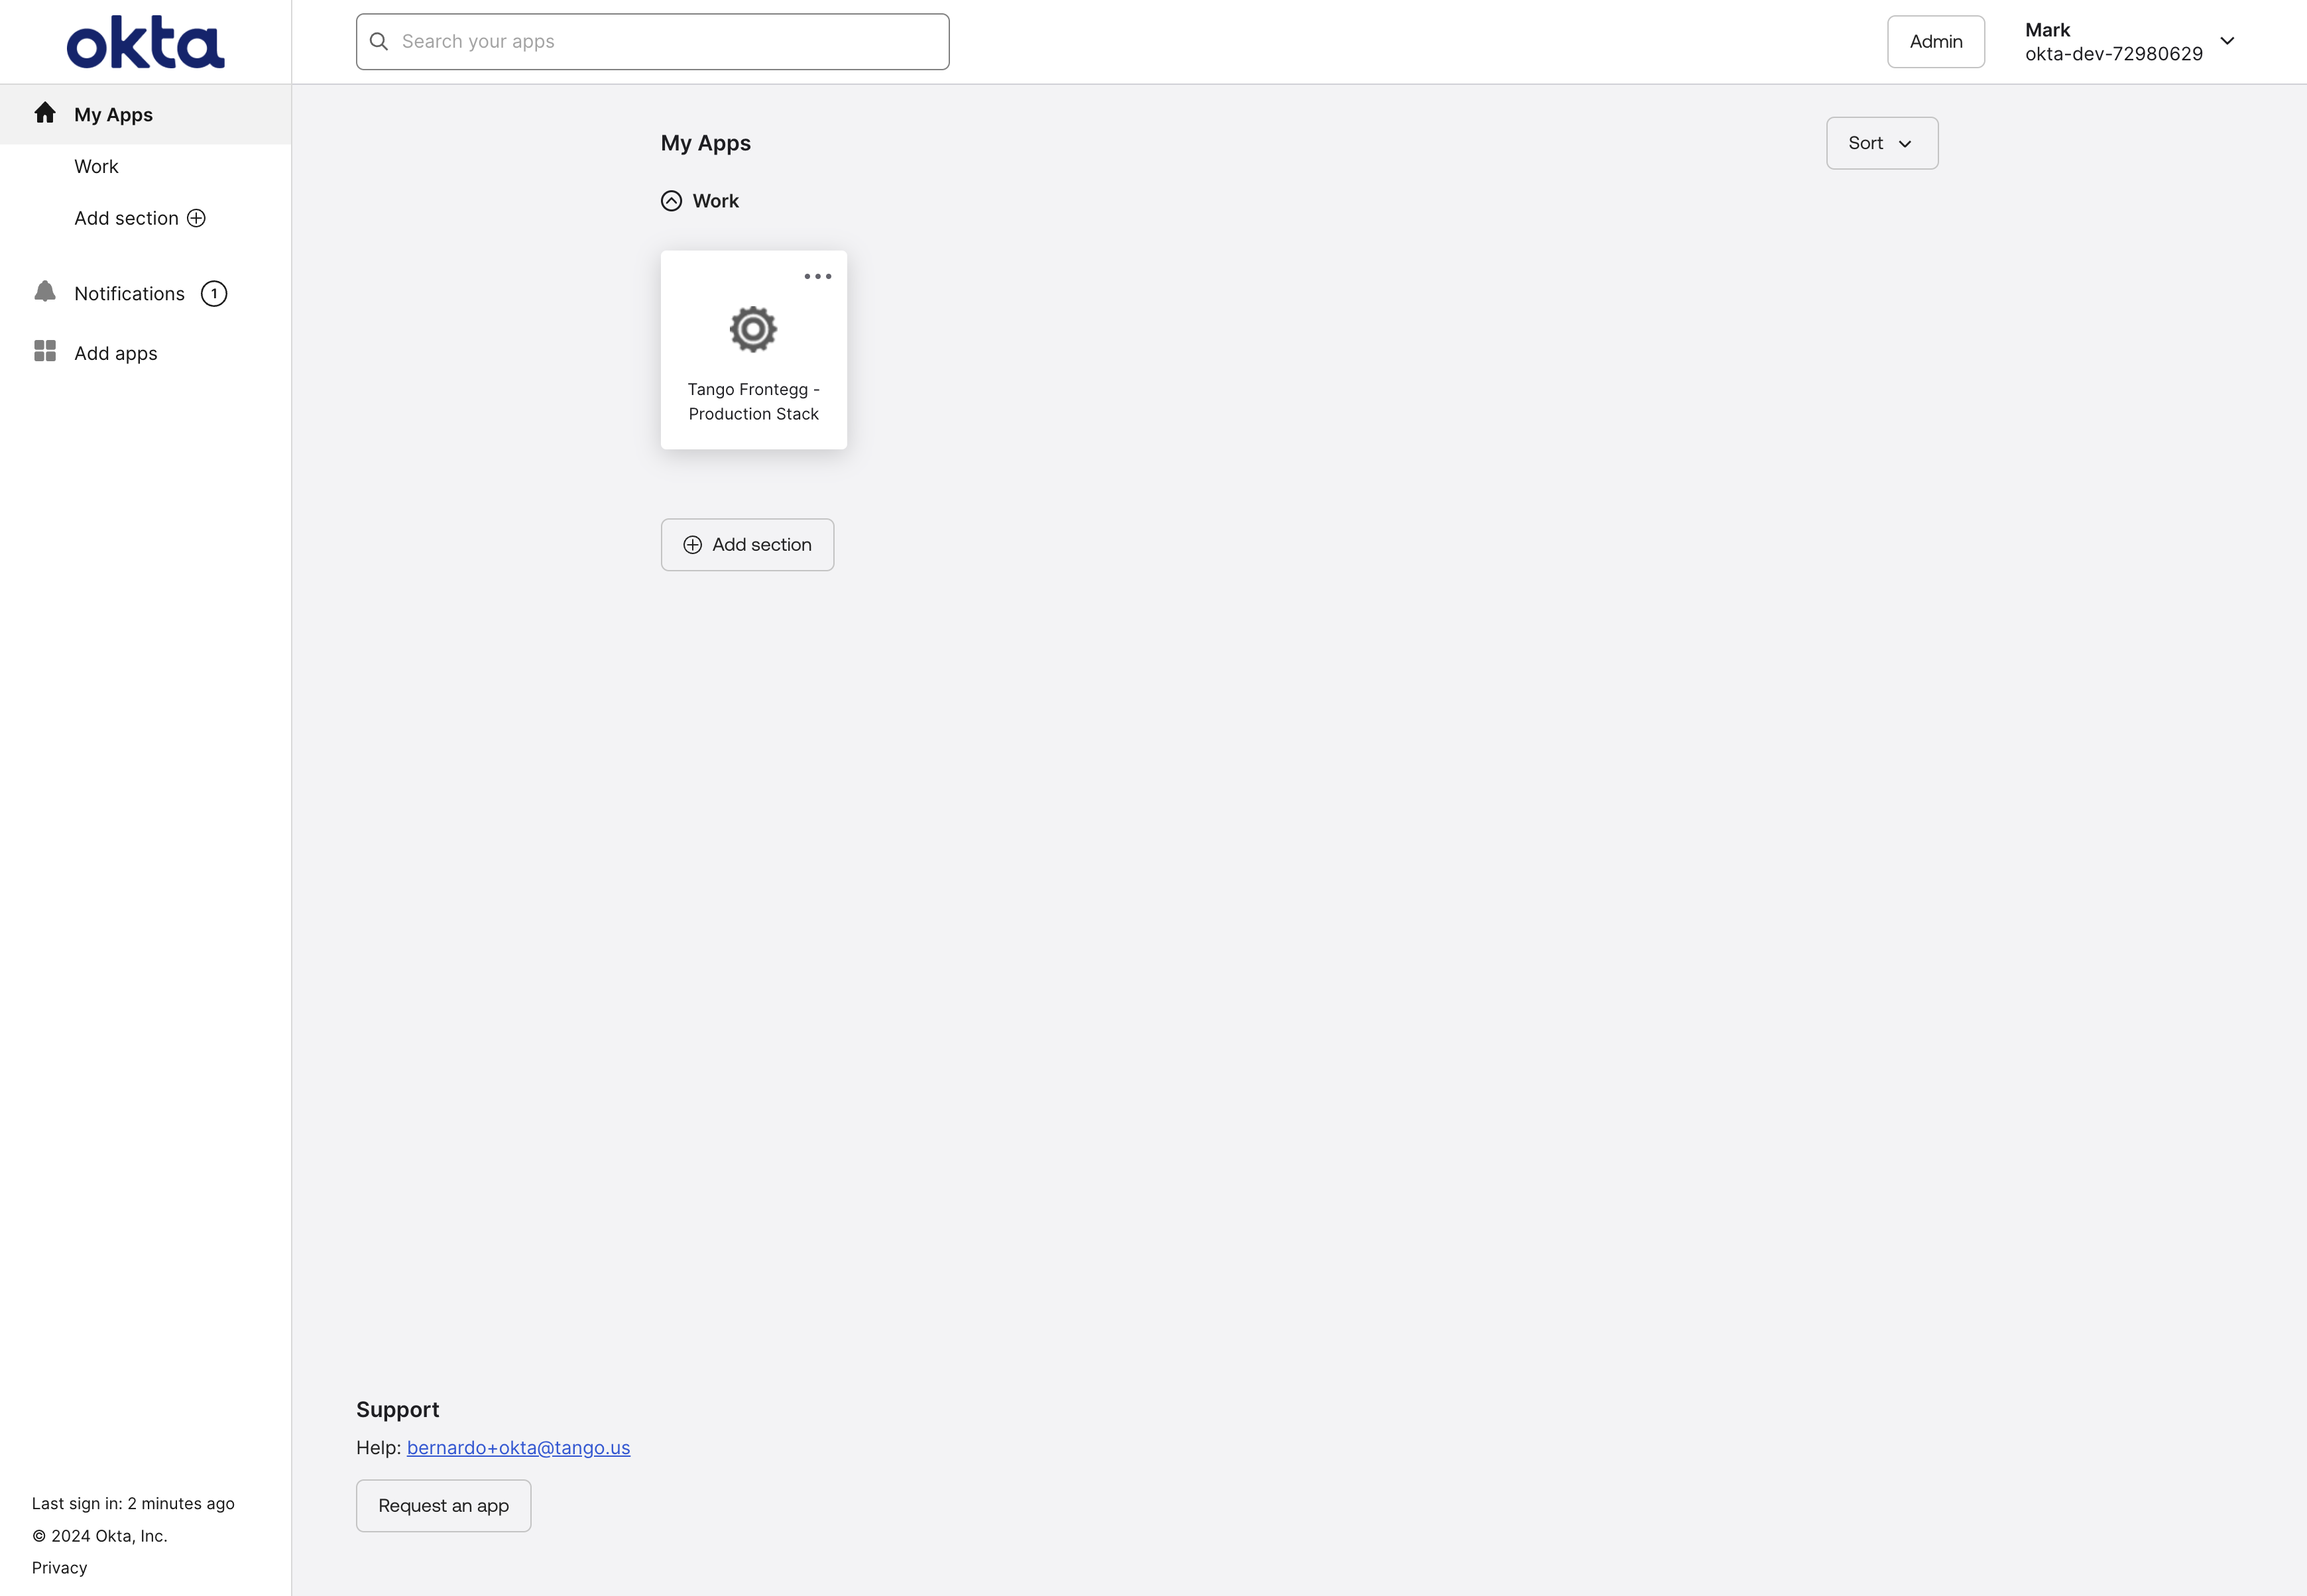Click the Okta logo
Screen dimensions: 2307x1596
[x=146, y=42]
